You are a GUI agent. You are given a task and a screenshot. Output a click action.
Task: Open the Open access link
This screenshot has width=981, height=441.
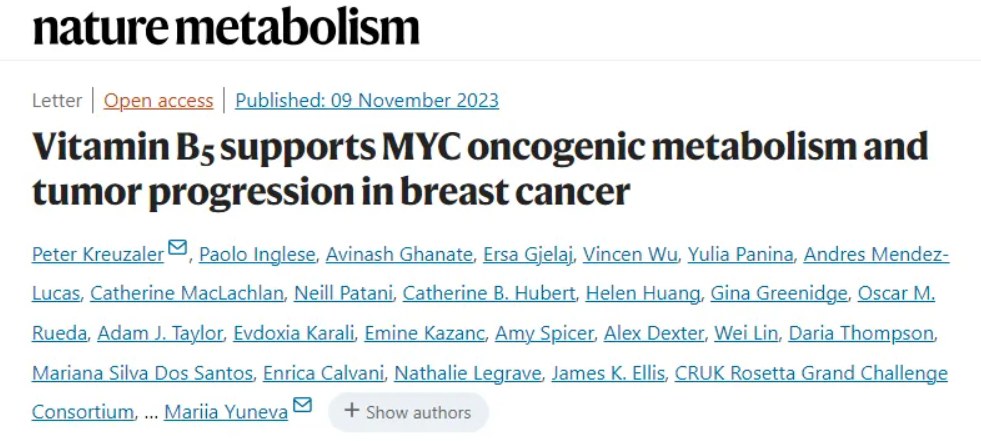click(158, 101)
